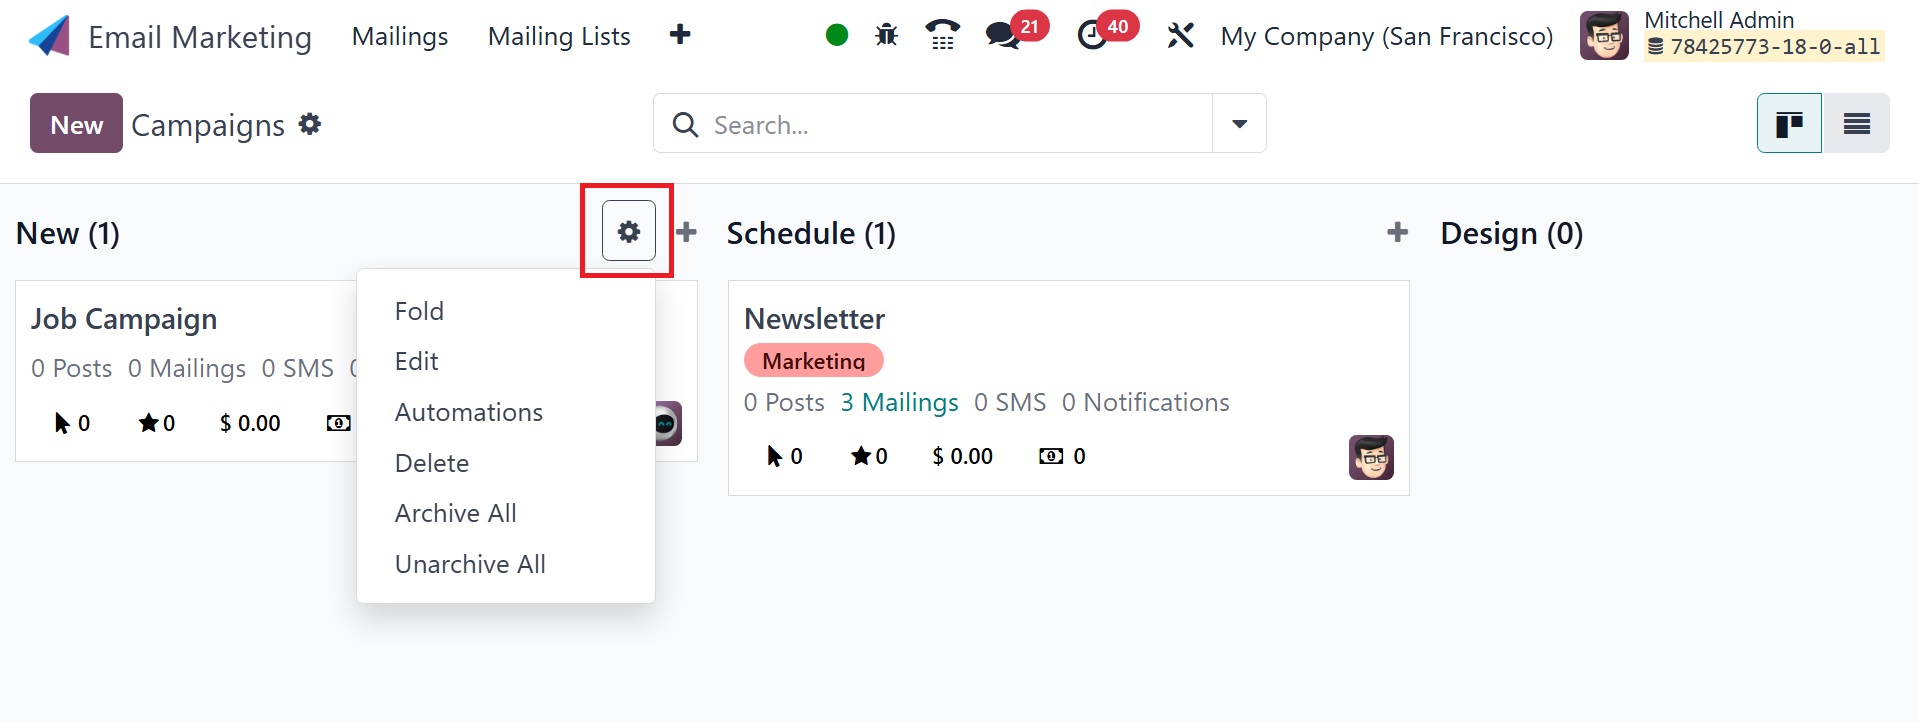1919x722 pixels.
Task: Switch to the Kanban view
Action: click(x=1789, y=123)
